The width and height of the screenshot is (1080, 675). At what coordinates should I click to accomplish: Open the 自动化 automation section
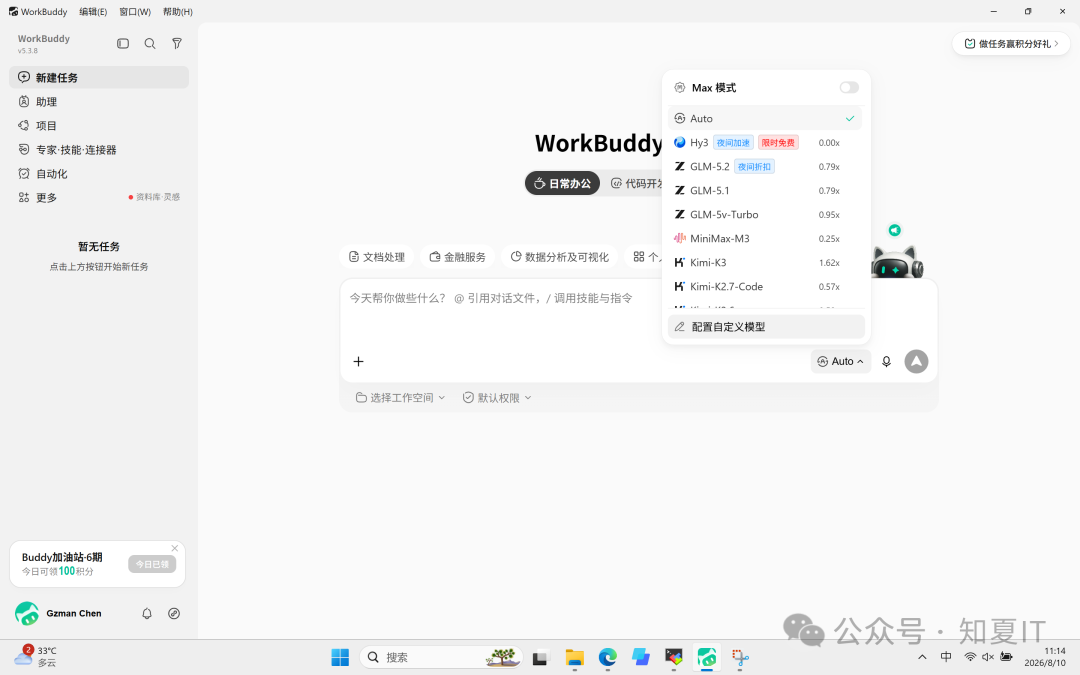point(98,174)
